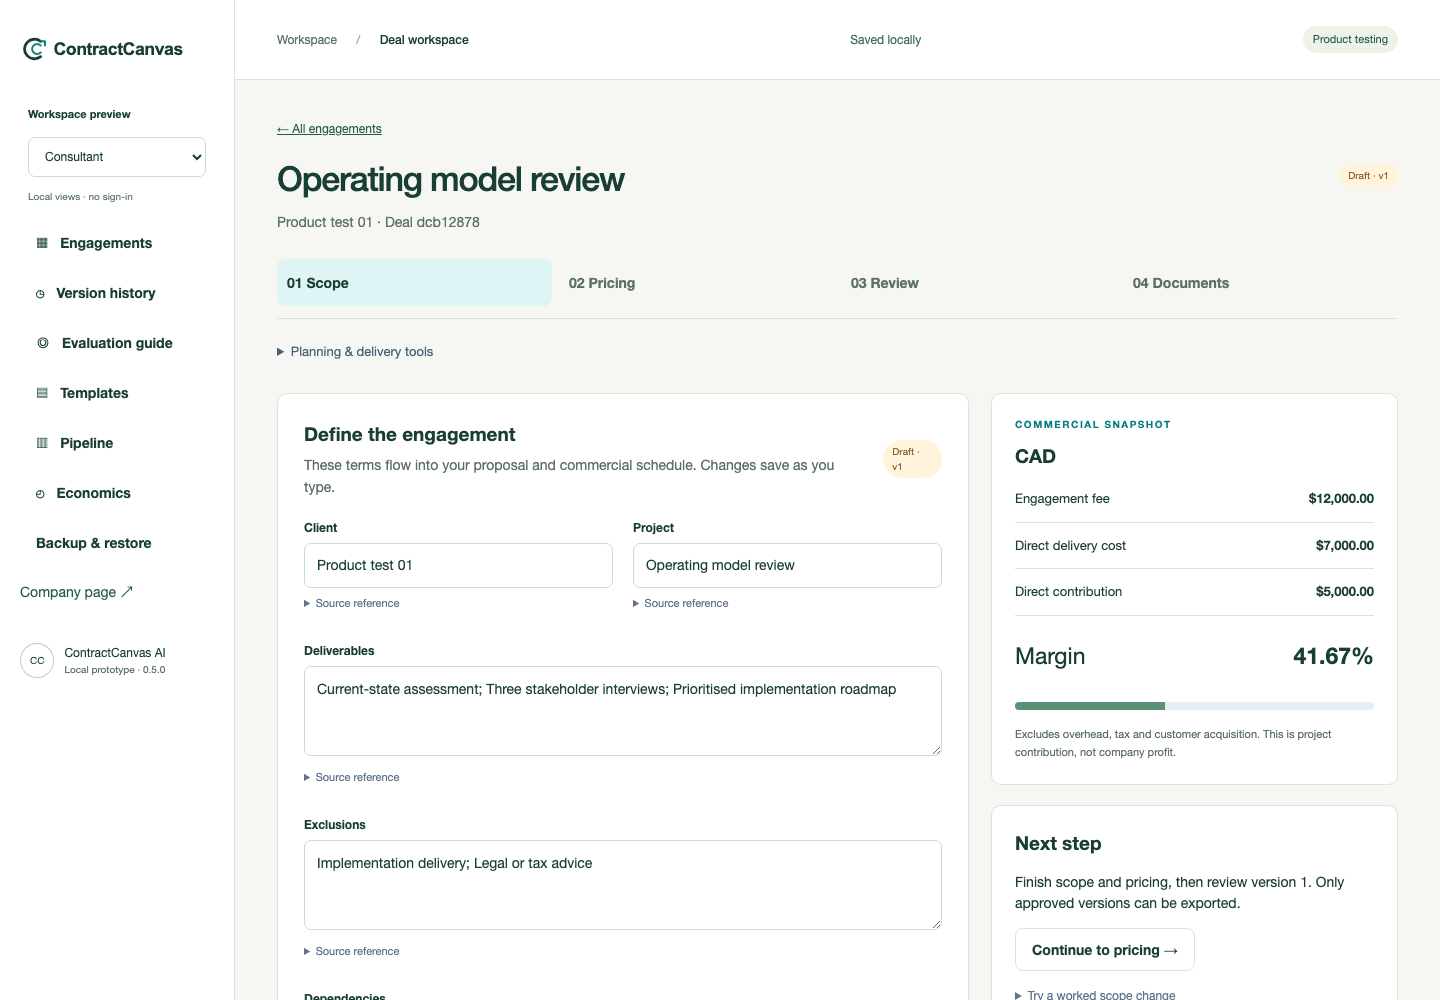Image resolution: width=1440 pixels, height=1000 pixels.
Task: Click the Templates list icon
Action: [x=42, y=393]
